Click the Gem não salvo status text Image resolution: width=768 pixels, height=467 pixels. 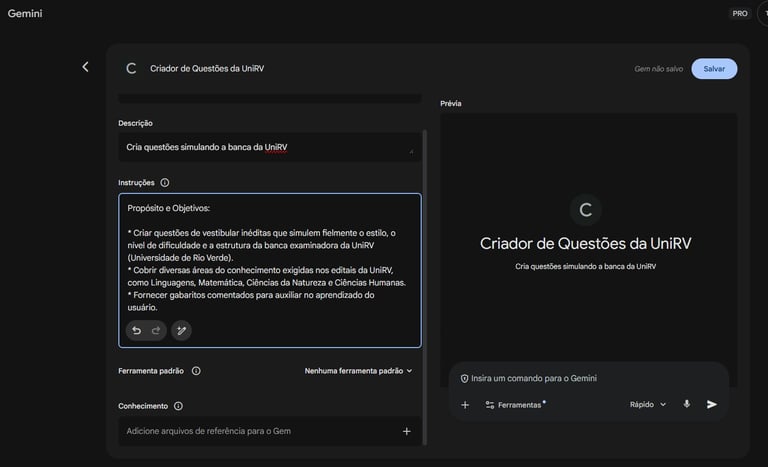tap(658, 69)
